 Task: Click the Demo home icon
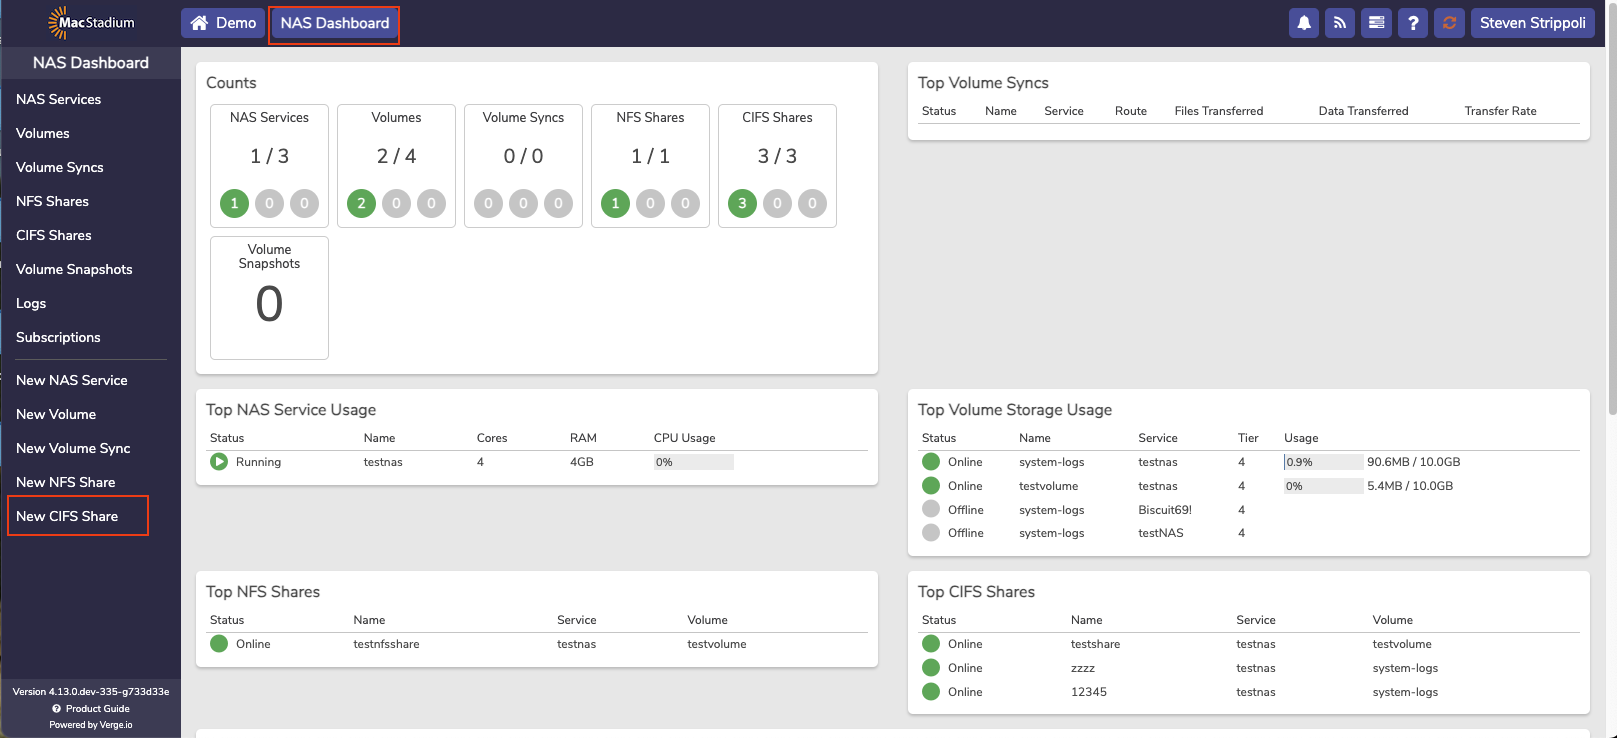click(200, 23)
